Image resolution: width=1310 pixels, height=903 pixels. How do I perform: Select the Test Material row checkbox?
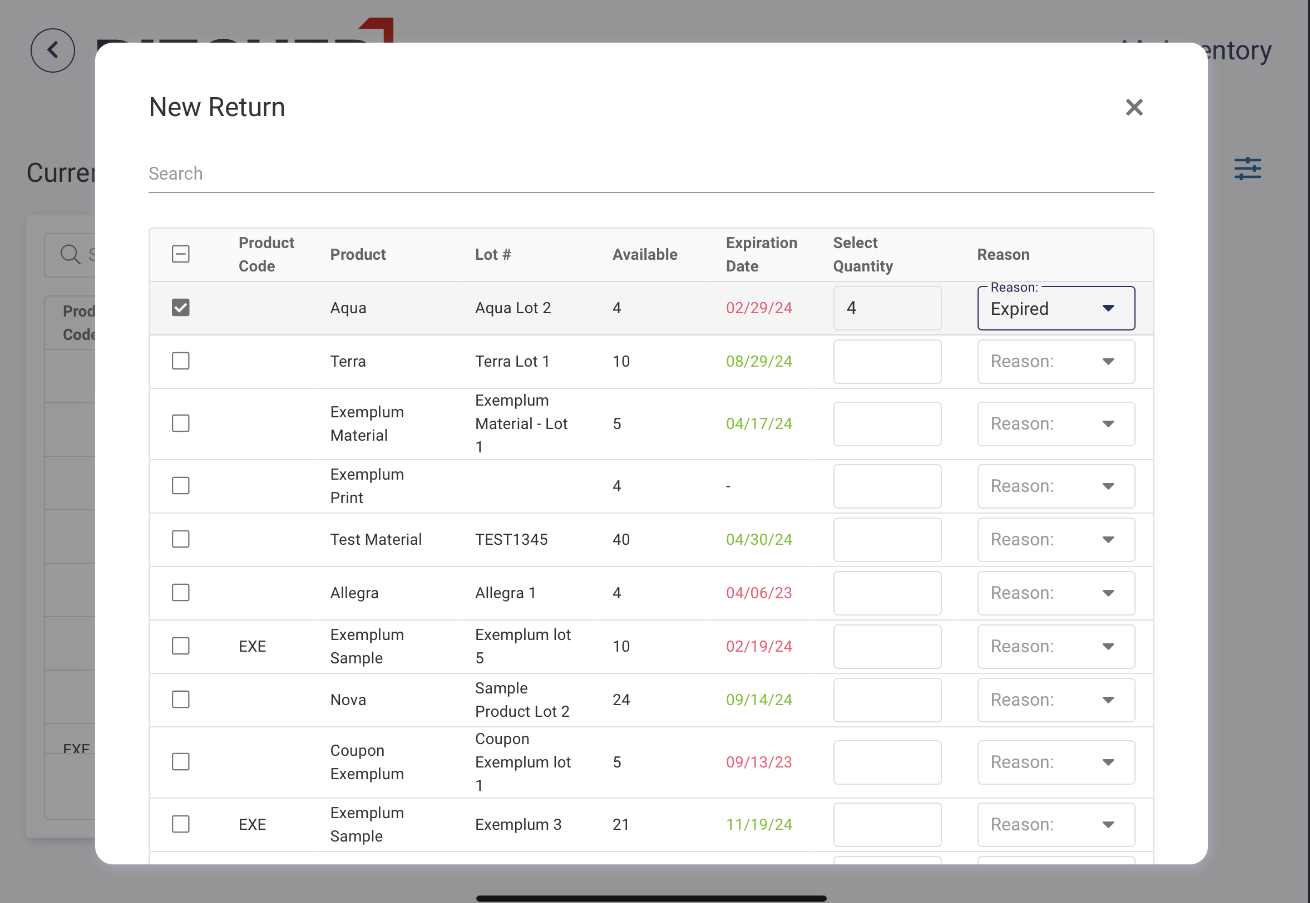coord(181,539)
